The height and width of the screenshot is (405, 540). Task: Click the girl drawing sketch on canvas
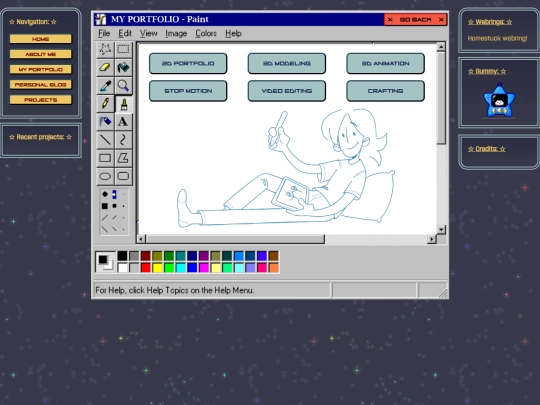tap(286, 168)
